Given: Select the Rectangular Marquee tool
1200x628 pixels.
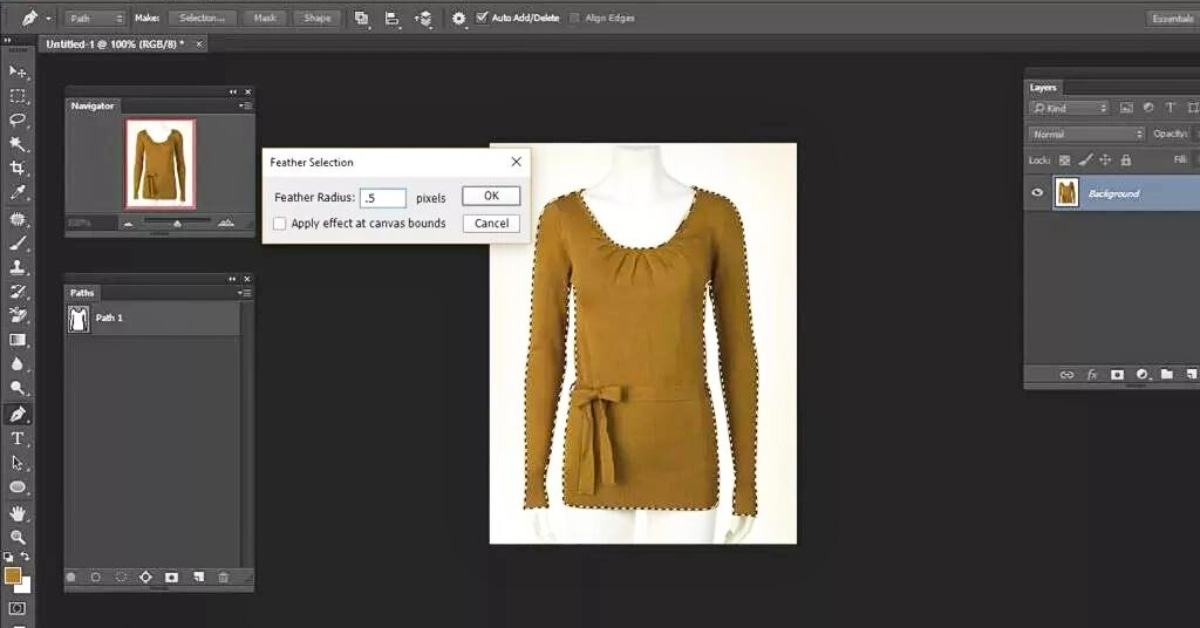Looking at the screenshot, I should (x=17, y=96).
